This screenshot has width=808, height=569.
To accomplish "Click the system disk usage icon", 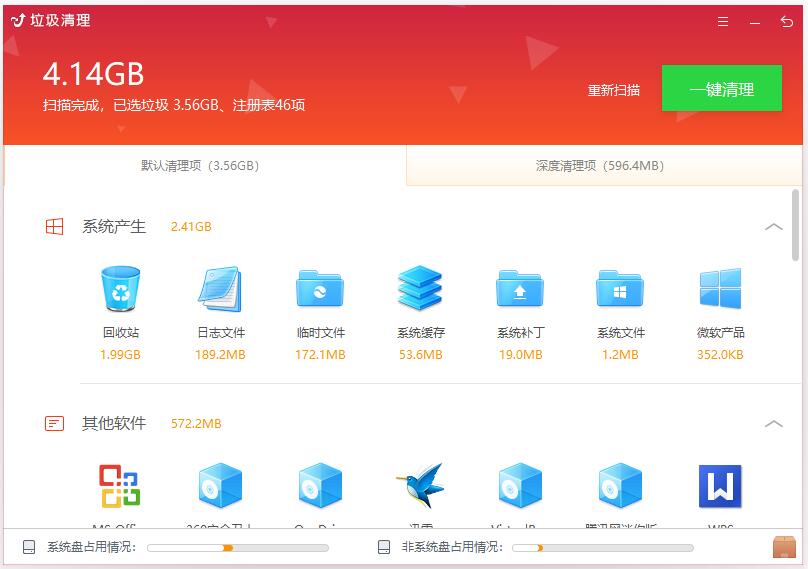I will (29, 547).
